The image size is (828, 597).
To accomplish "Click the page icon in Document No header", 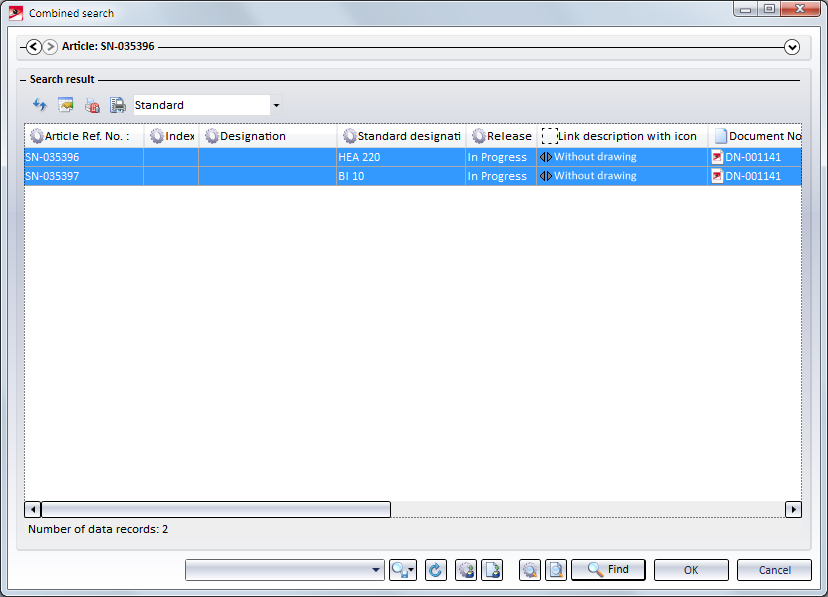I will coord(721,136).
